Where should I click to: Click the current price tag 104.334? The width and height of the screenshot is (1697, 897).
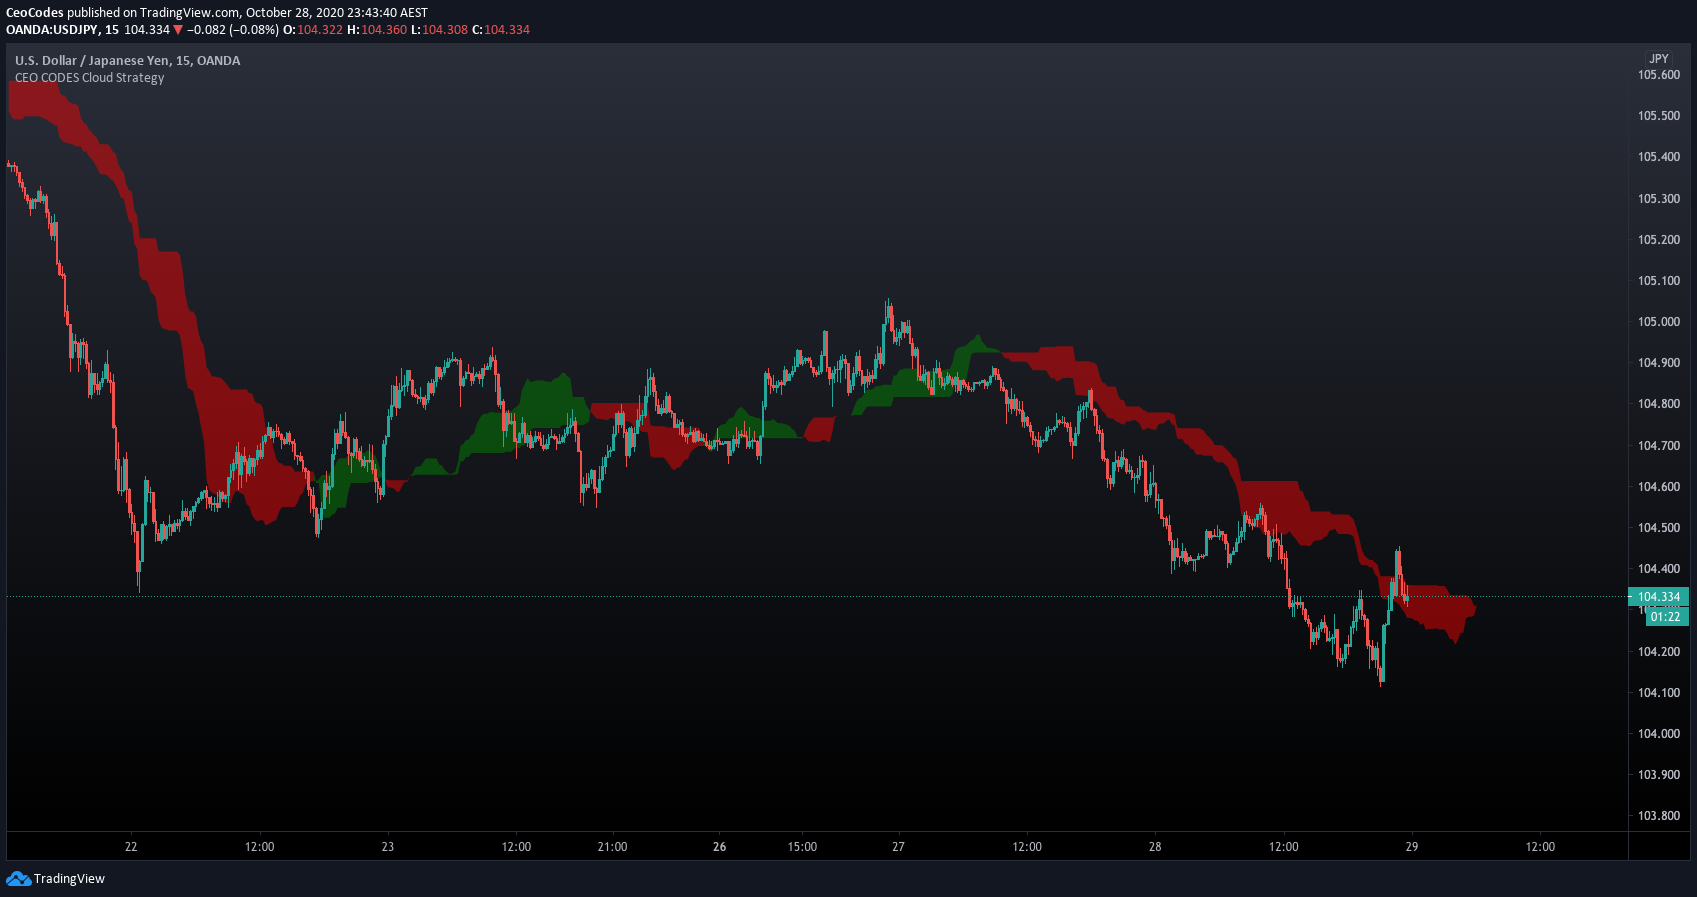pyautogui.click(x=1659, y=597)
